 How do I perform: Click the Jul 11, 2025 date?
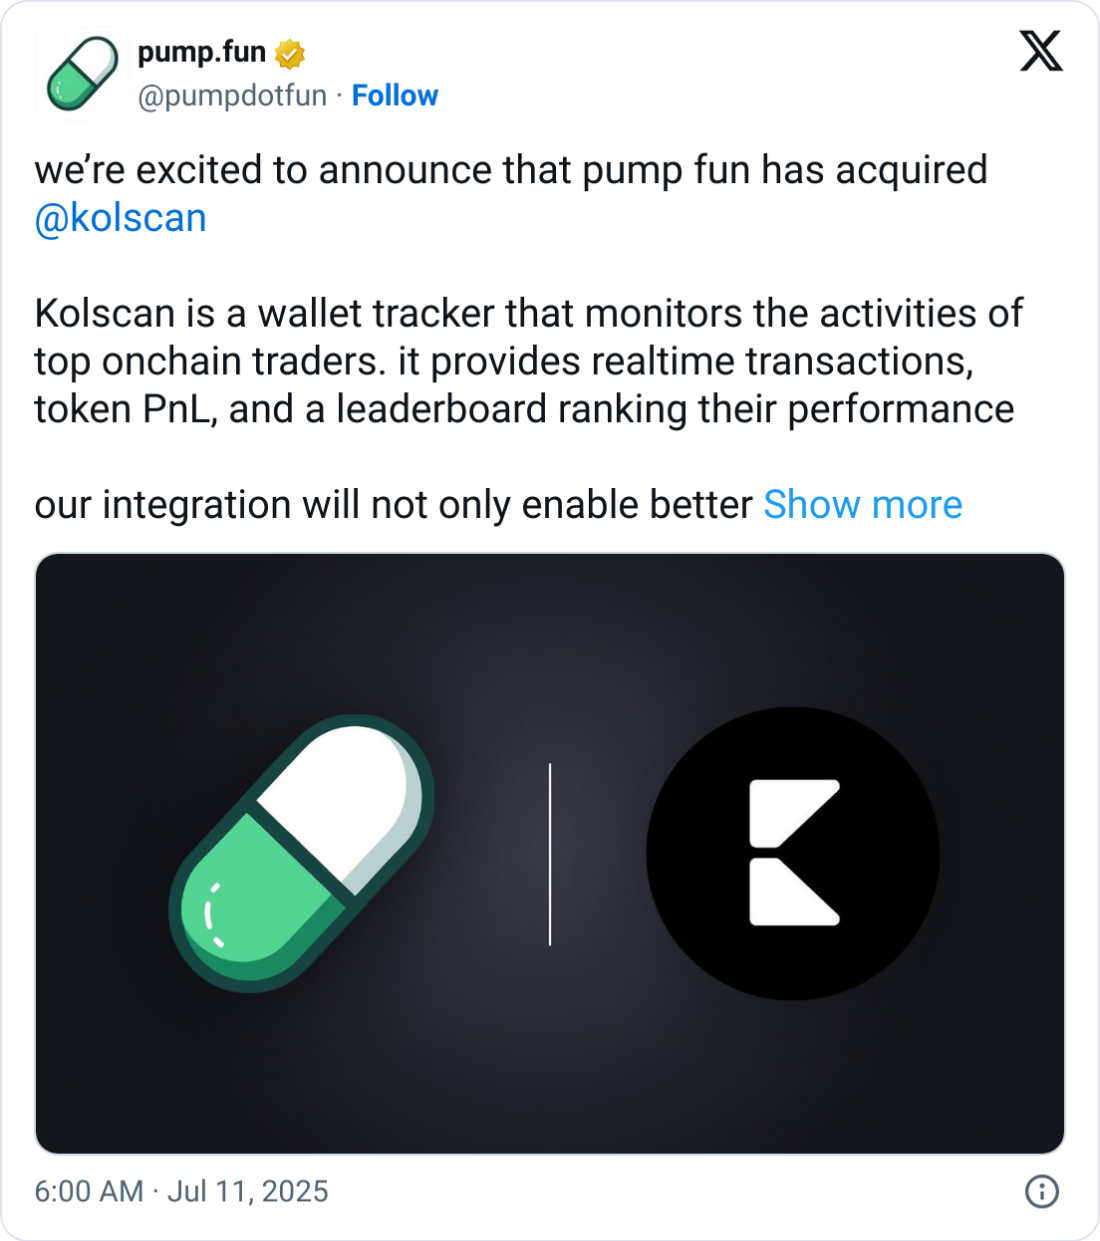pos(248,1191)
